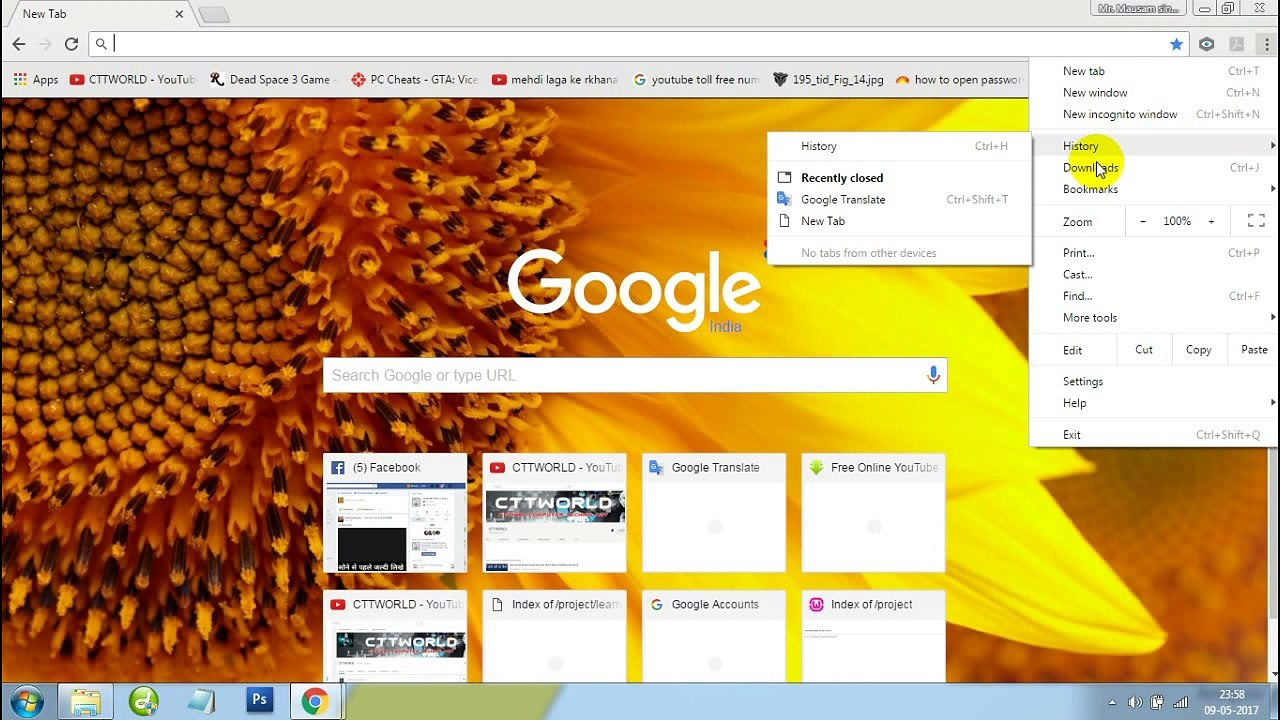Image resolution: width=1280 pixels, height=720 pixels.
Task: Click Copy in the Edit row
Action: pos(1198,350)
